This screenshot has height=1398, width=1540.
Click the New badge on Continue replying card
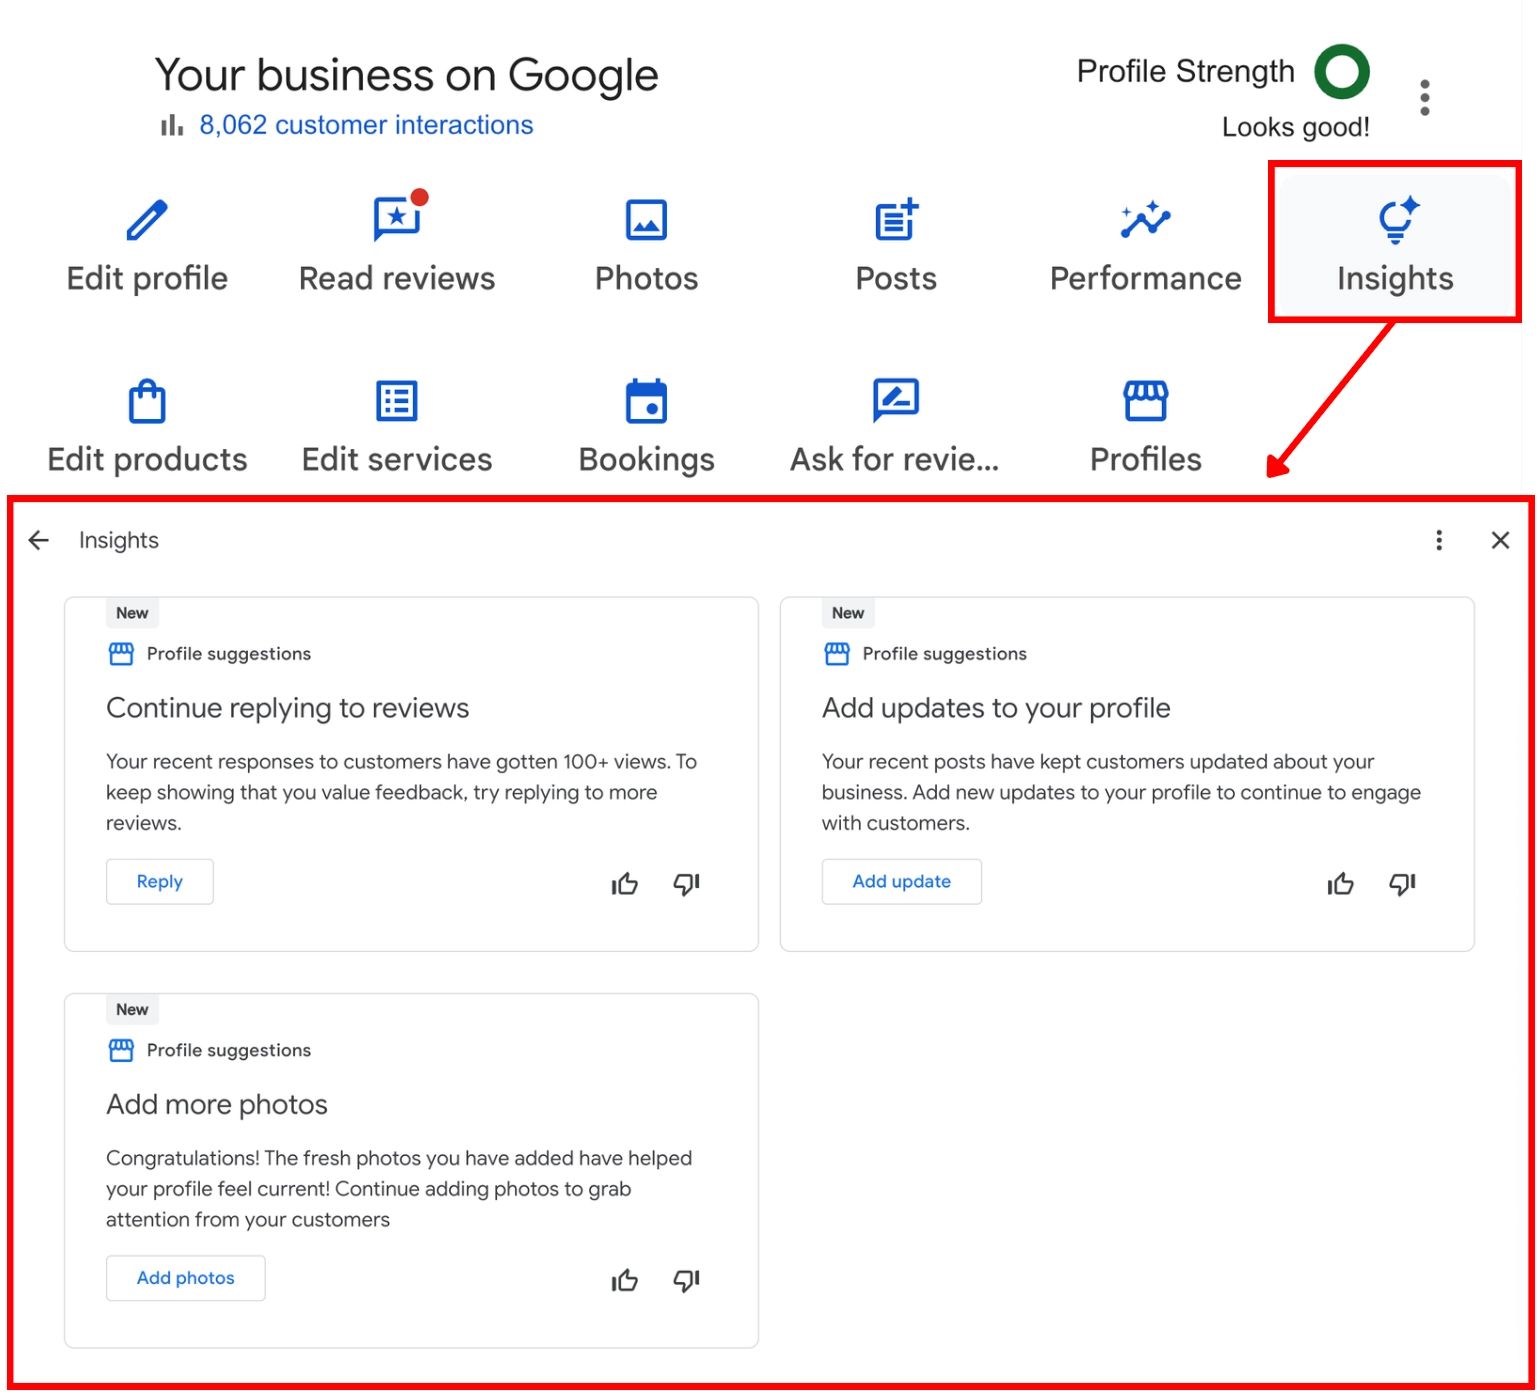(x=132, y=614)
